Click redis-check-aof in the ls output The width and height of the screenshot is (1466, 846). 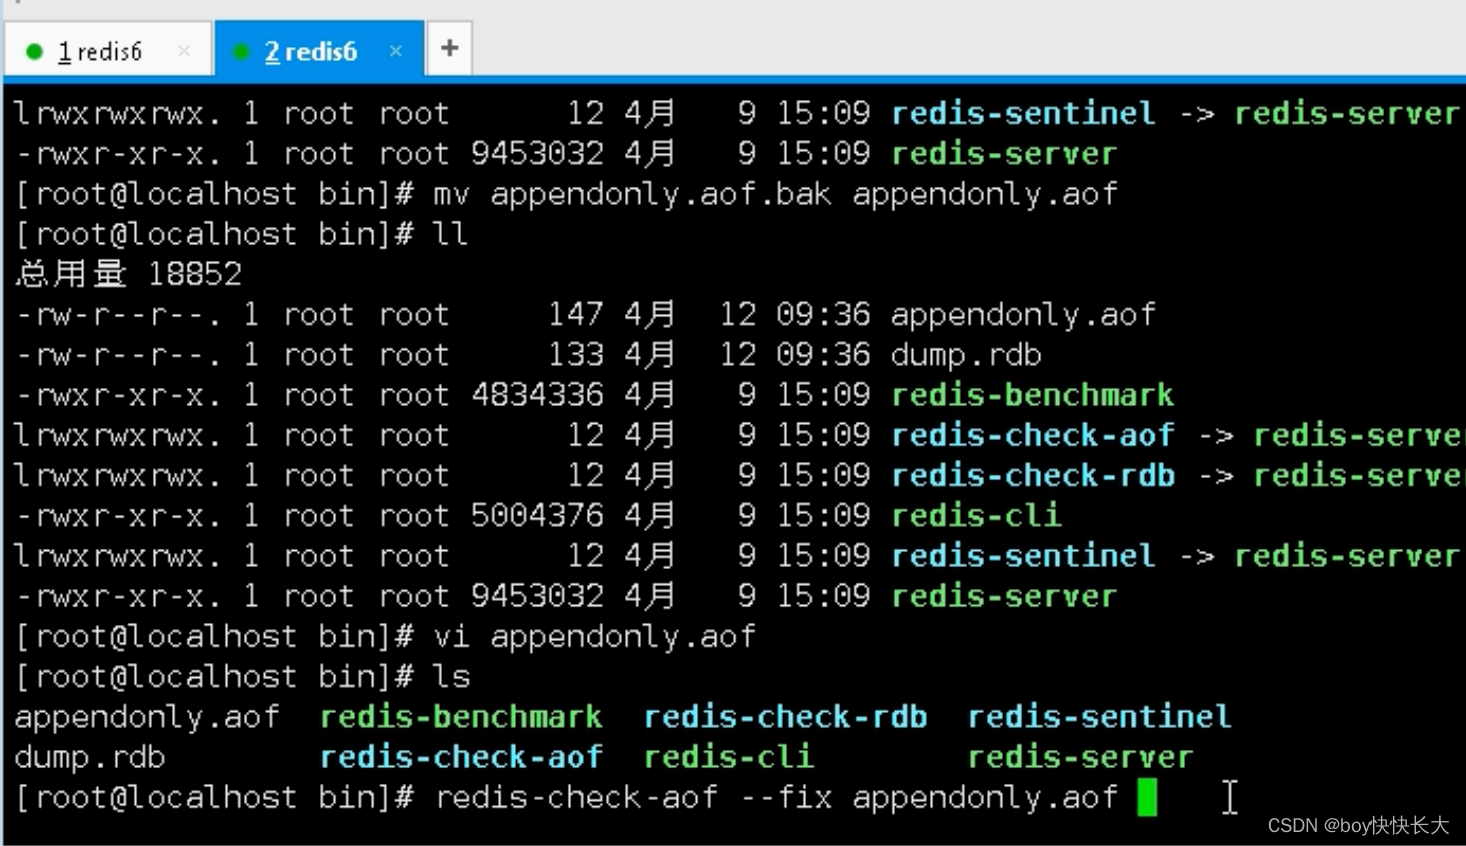(461, 757)
